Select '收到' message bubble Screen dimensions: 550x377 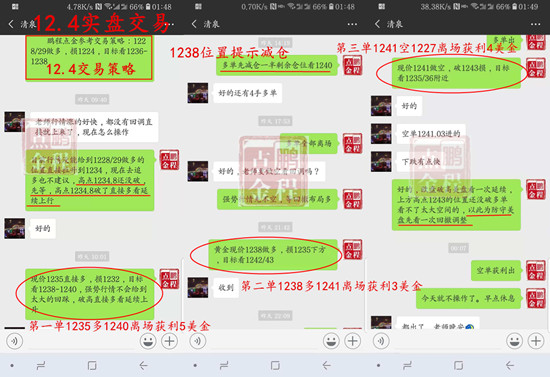[x=226, y=288]
